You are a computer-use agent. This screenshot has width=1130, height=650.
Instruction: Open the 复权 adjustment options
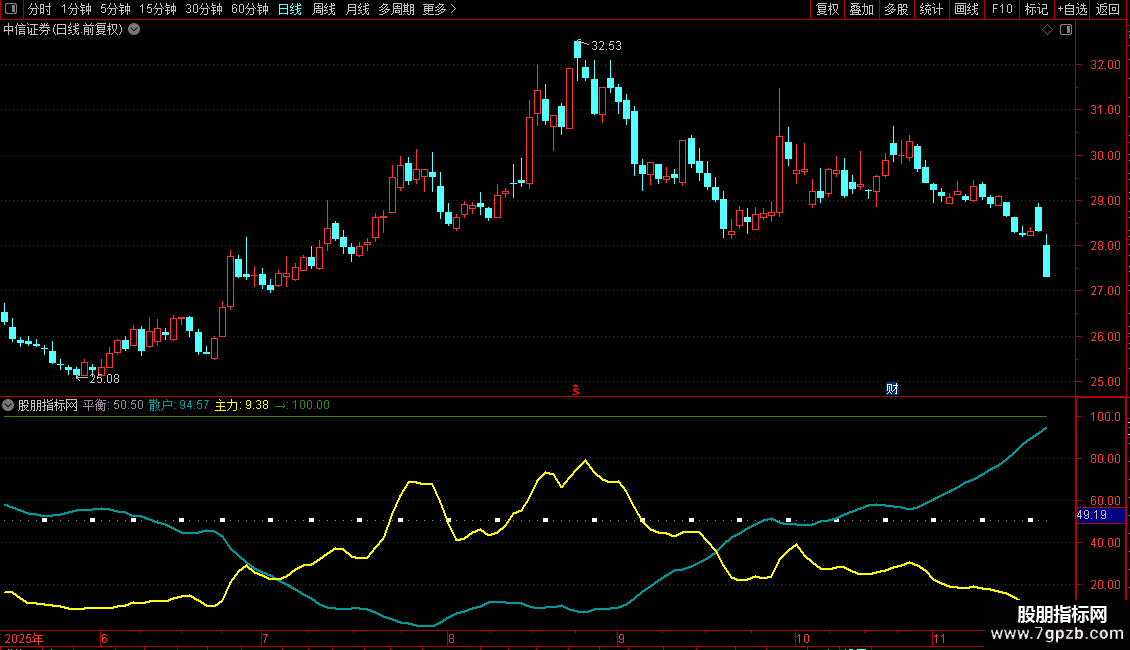pyautogui.click(x=827, y=9)
